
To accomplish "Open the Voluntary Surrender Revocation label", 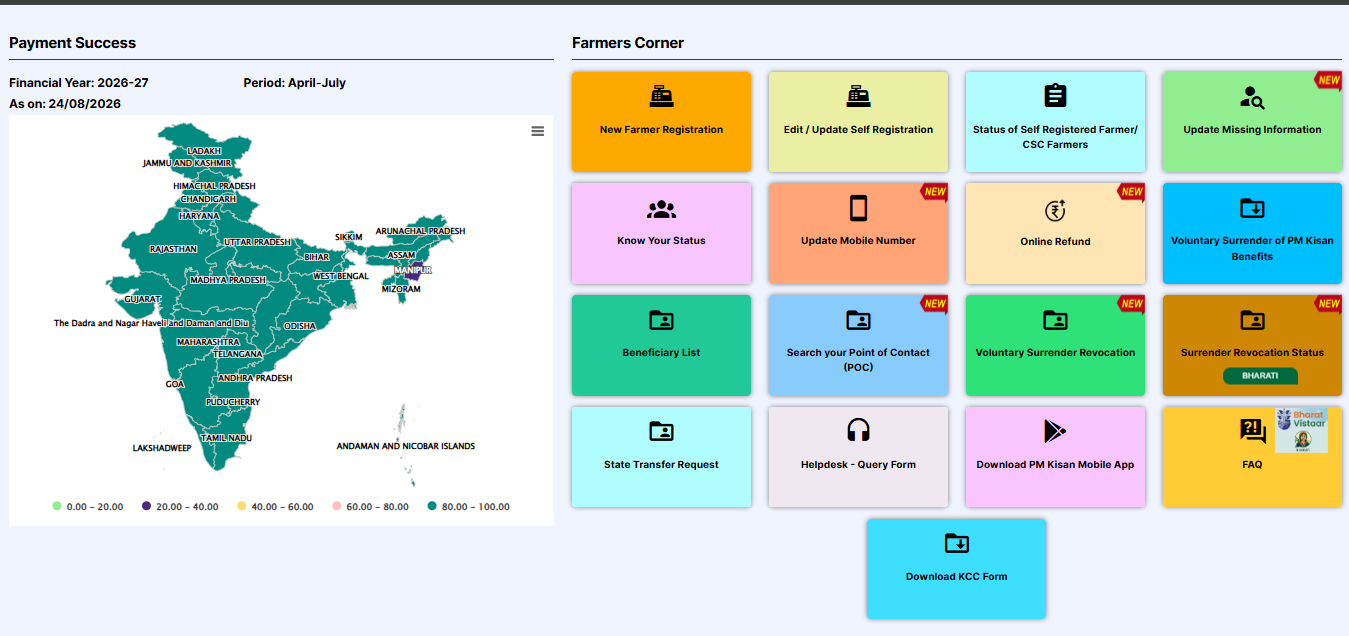I will click(1055, 352).
